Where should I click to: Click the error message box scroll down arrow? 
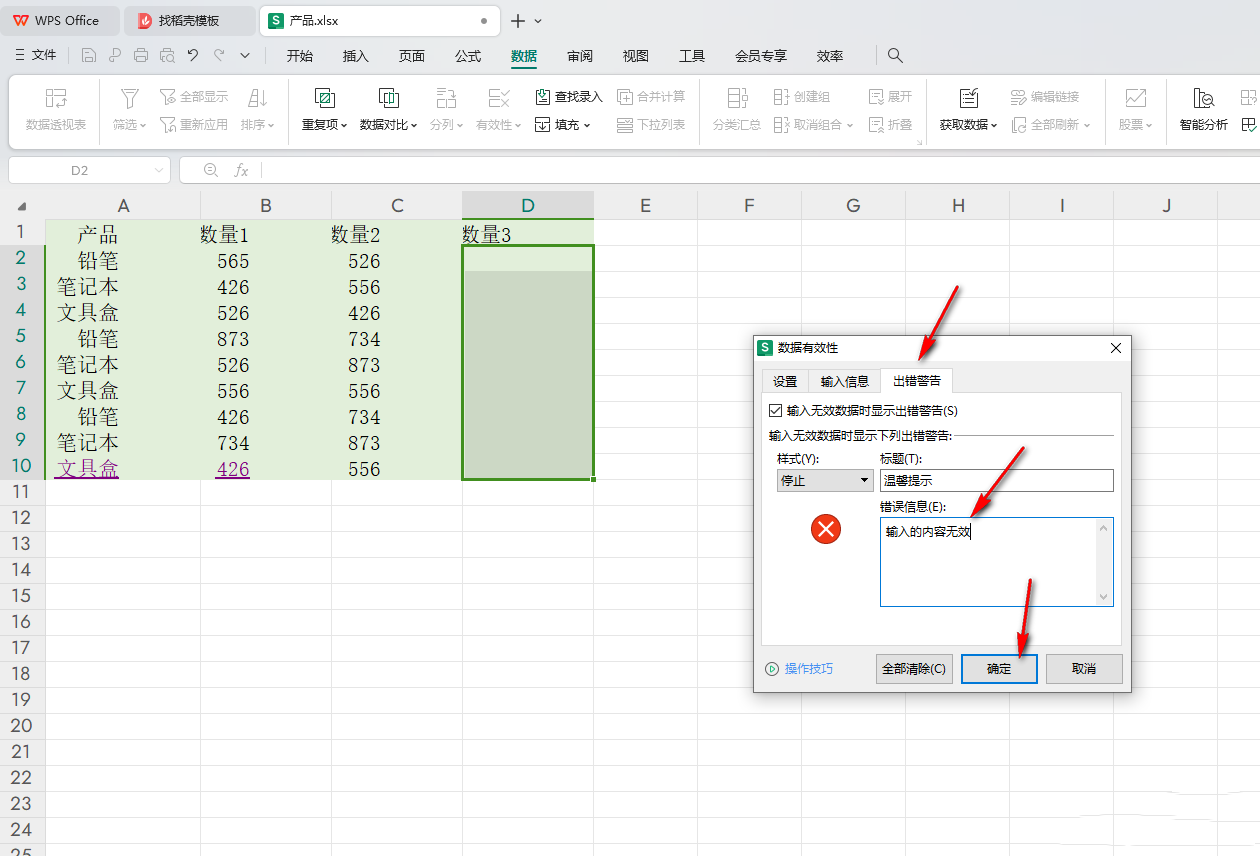coord(1105,597)
